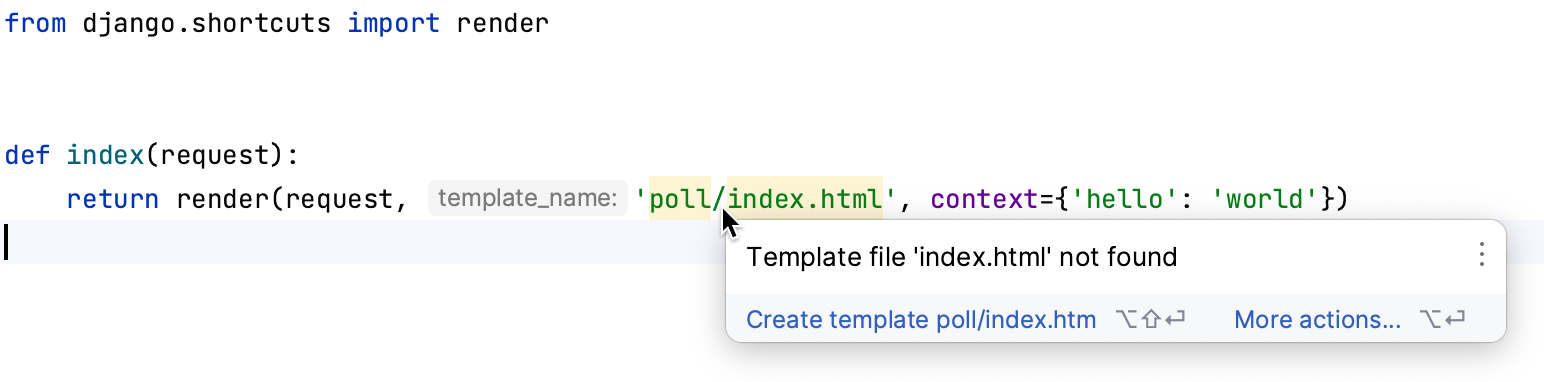Click the render import name on first line
Screen dimensions: 1544x382
(502, 23)
